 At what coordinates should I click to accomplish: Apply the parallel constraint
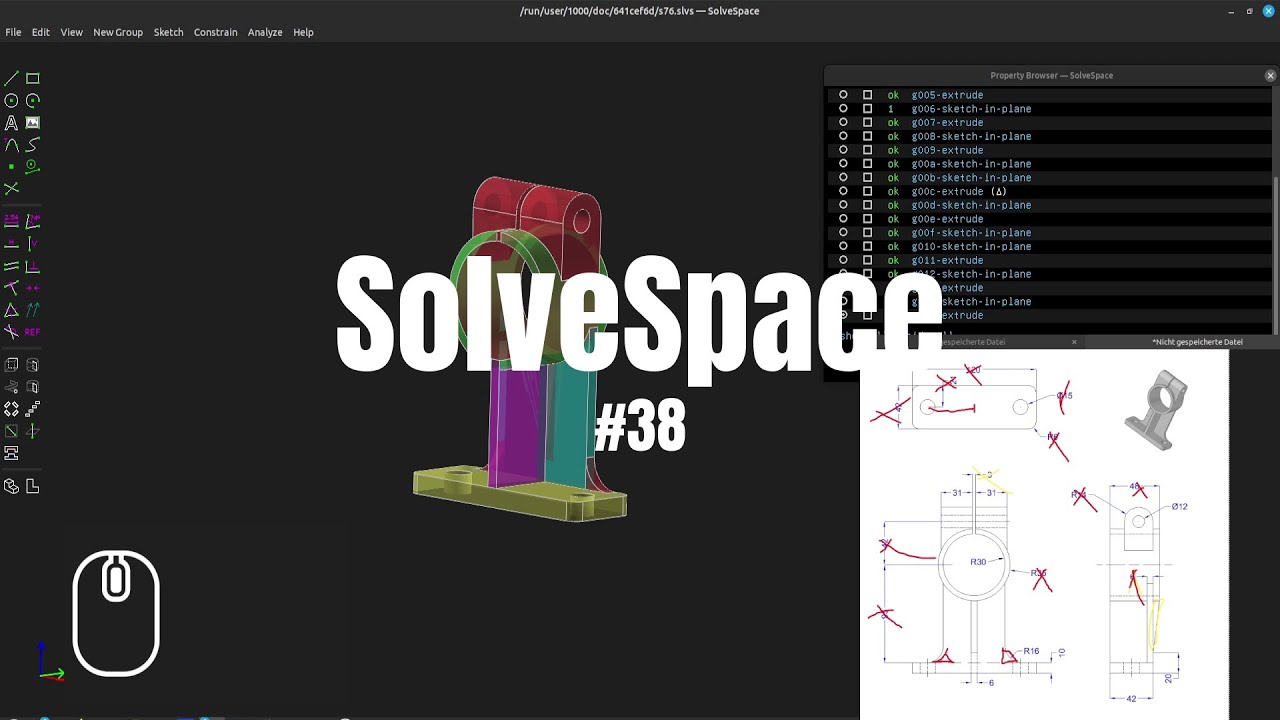coord(11,265)
